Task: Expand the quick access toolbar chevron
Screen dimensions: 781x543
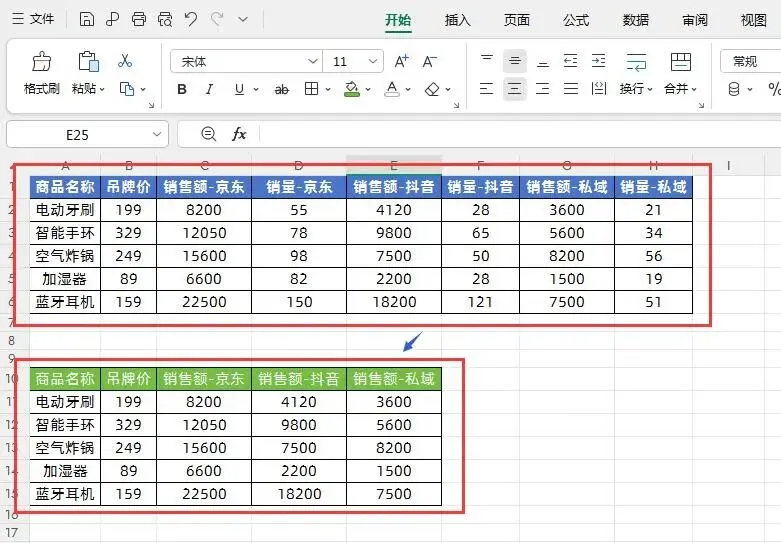Action: pyautogui.click(x=243, y=19)
